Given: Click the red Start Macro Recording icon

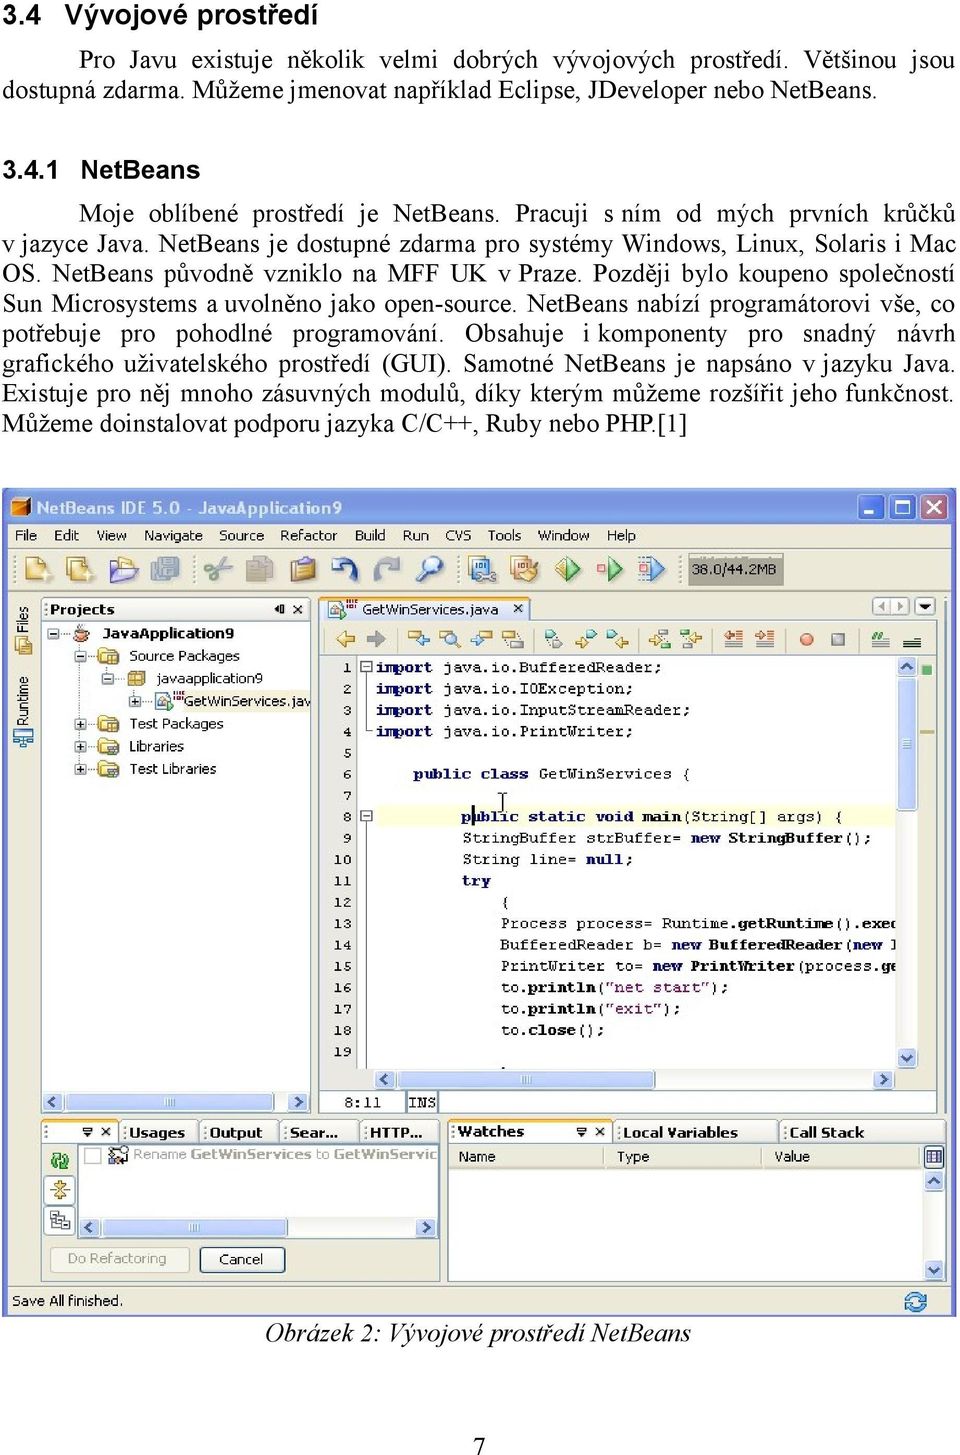Looking at the screenshot, I should click(806, 639).
